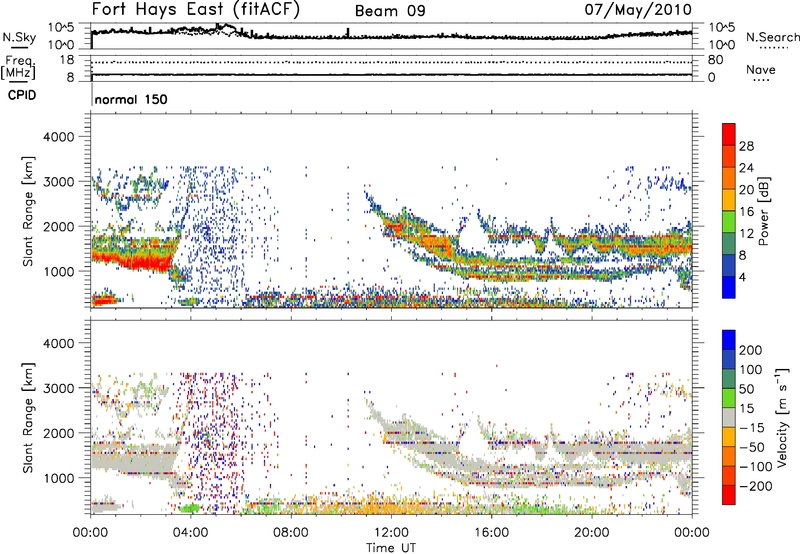Click the 'N.Sky' legend label
This screenshot has width=800, height=554.
click(x=19, y=37)
